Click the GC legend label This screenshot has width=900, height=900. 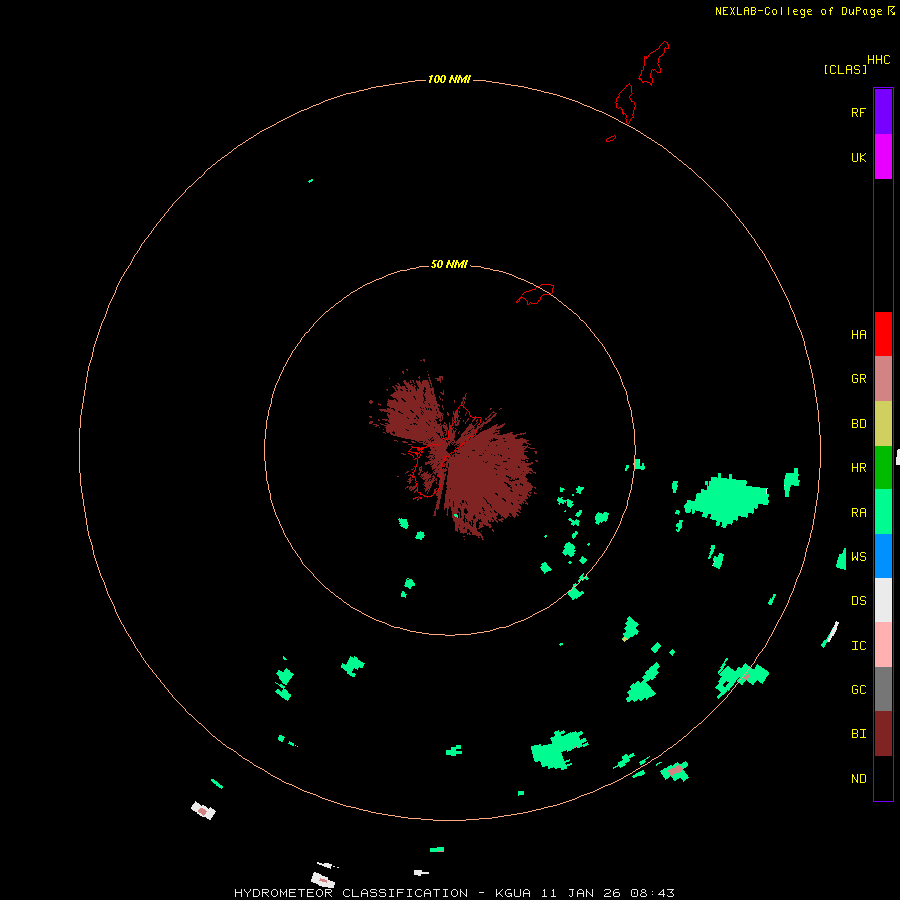pos(858,690)
